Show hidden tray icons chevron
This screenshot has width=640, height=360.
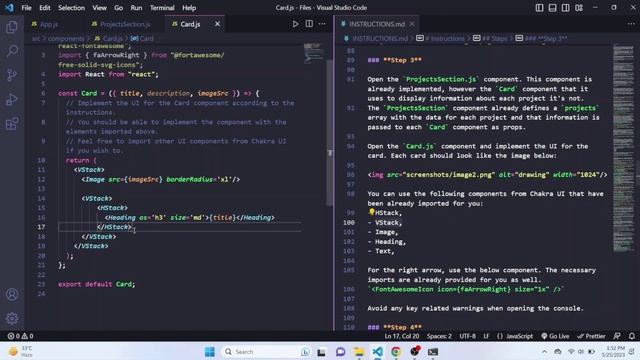[544, 351]
